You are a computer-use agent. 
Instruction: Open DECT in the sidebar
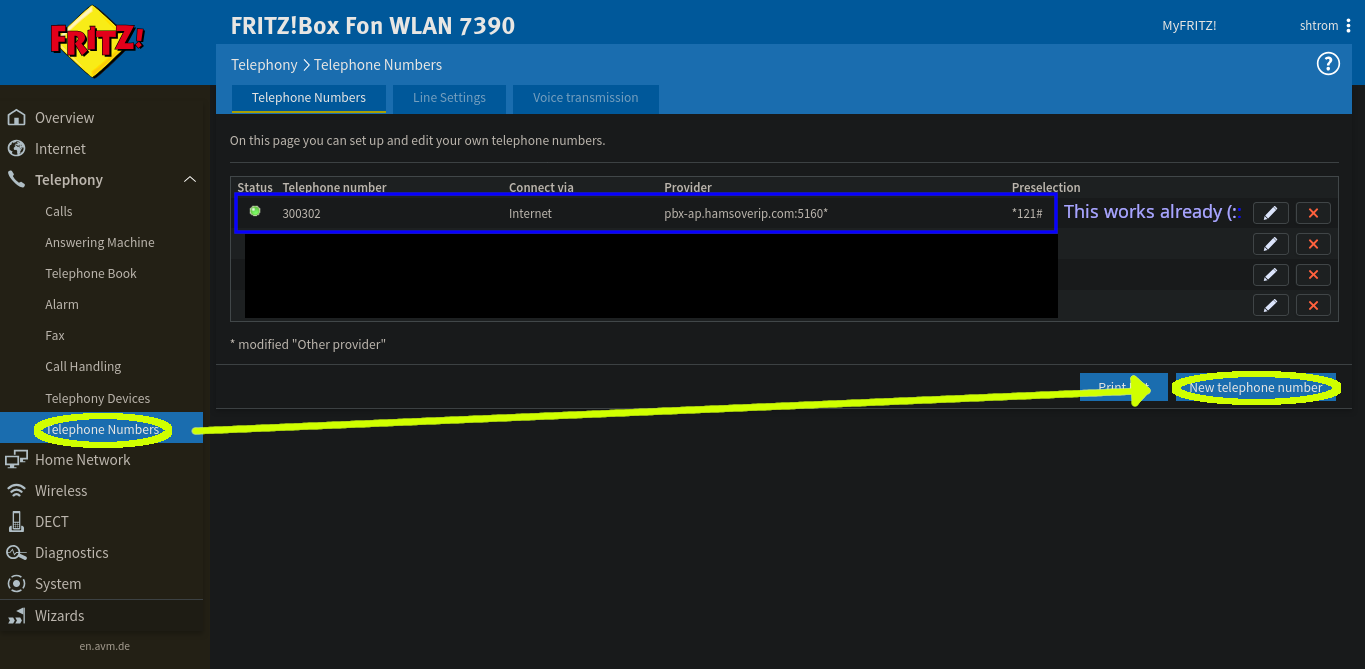[x=52, y=522]
